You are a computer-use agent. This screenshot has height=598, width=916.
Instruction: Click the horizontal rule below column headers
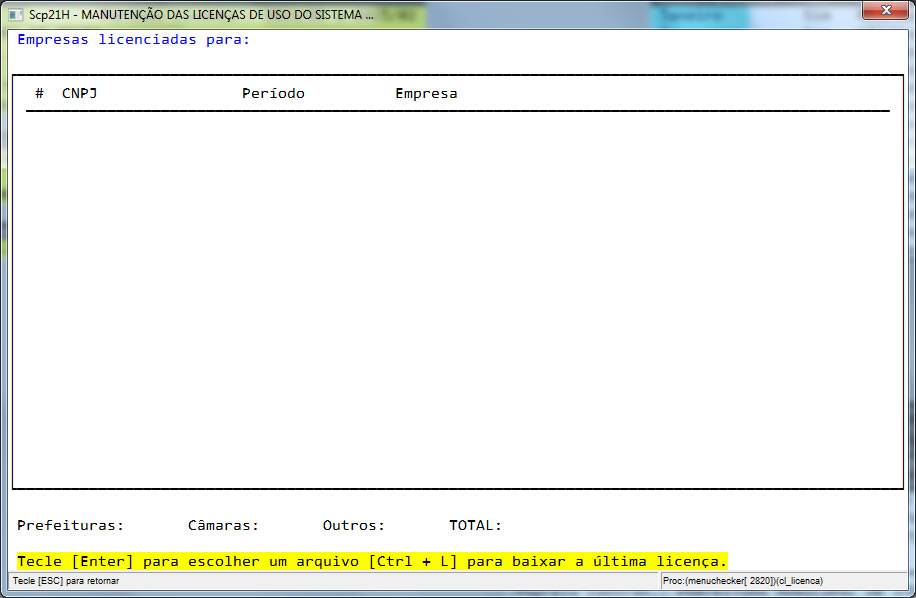457,110
